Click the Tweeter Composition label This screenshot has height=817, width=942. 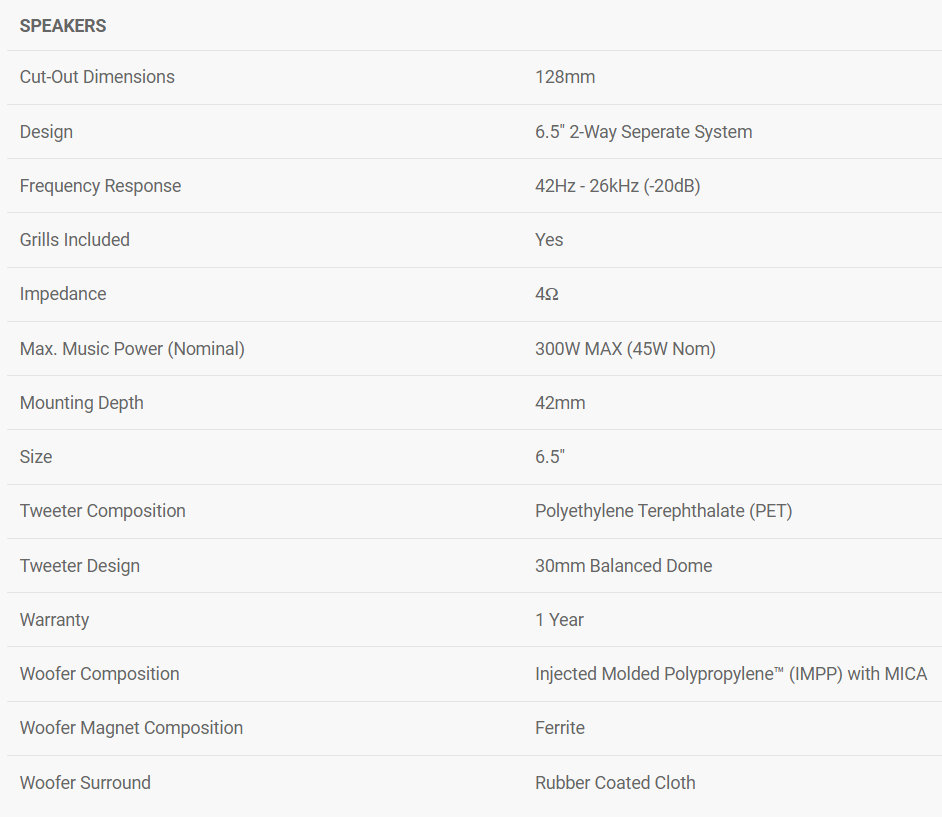[x=103, y=511]
